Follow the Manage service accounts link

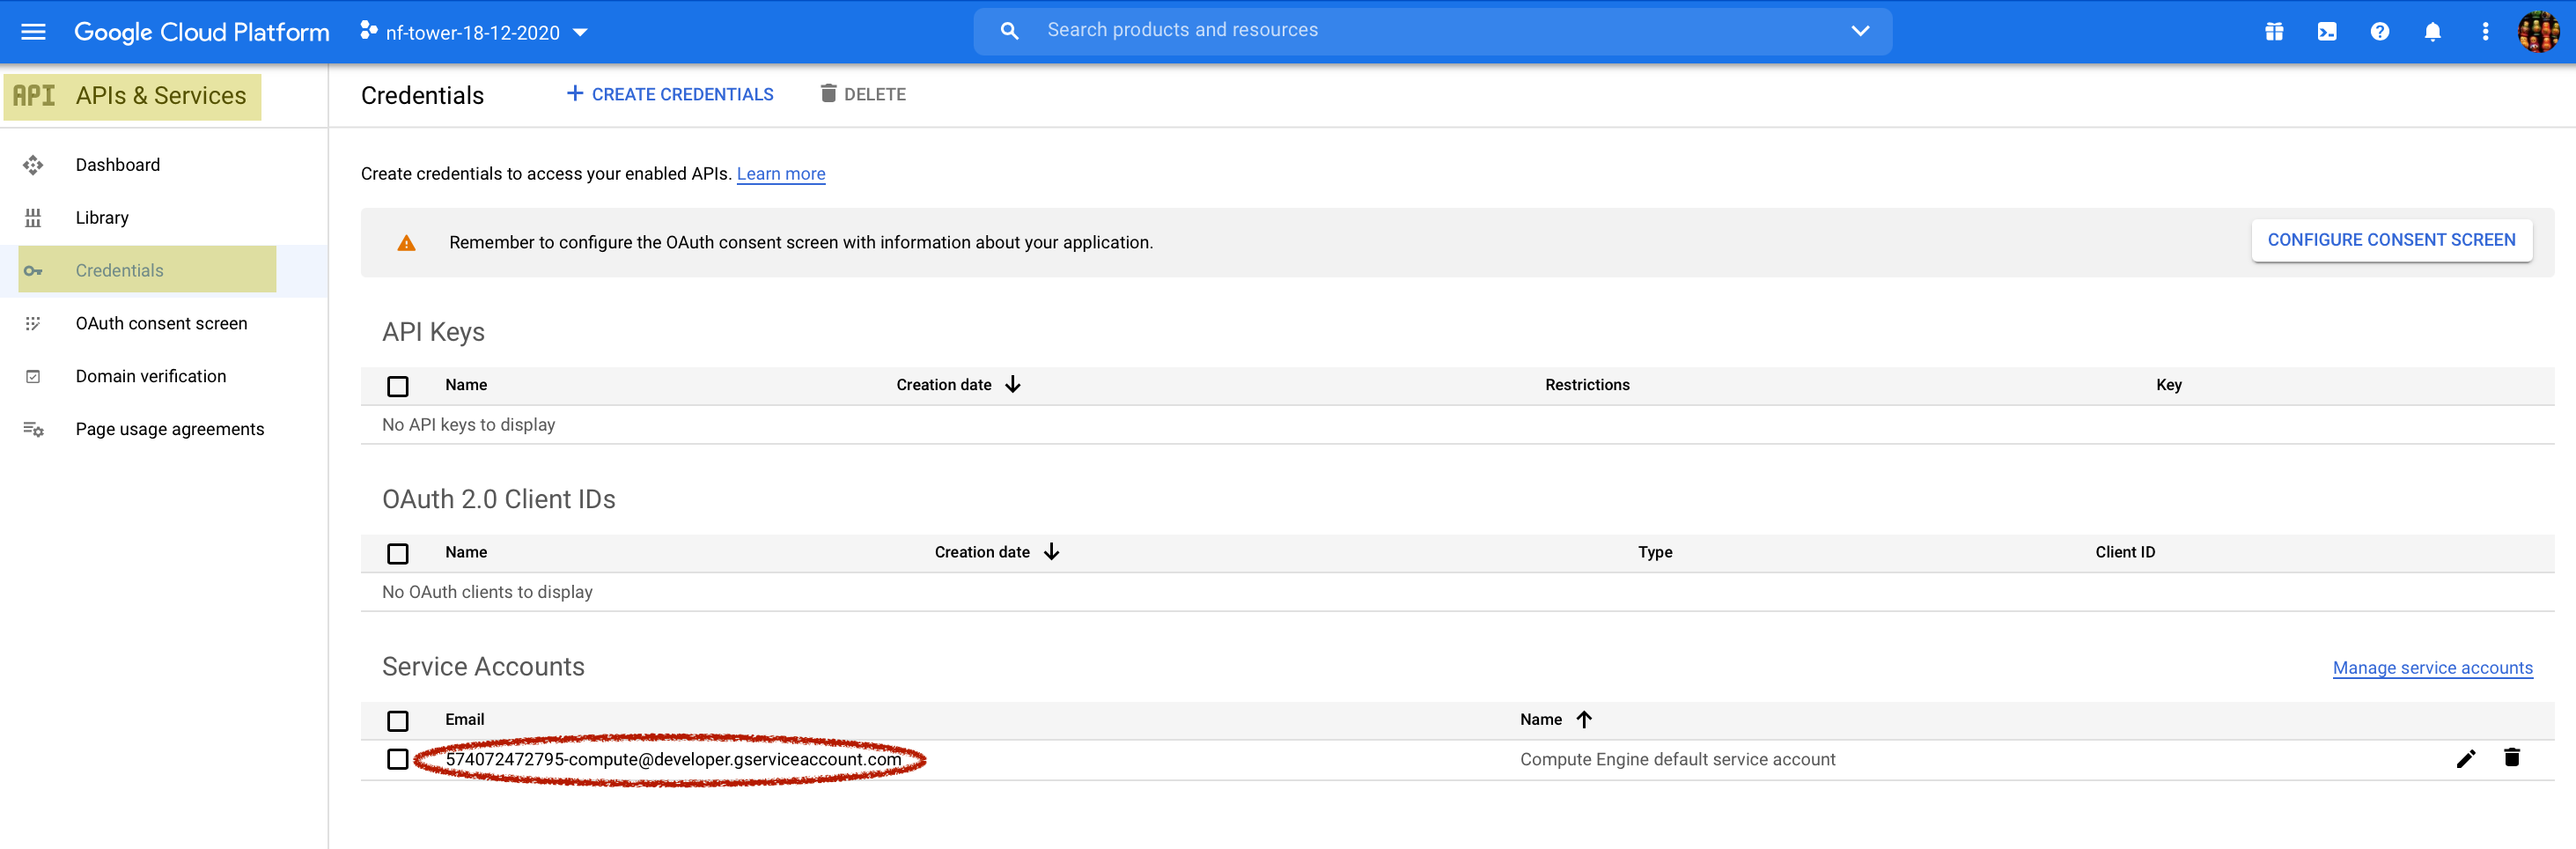(x=2432, y=668)
